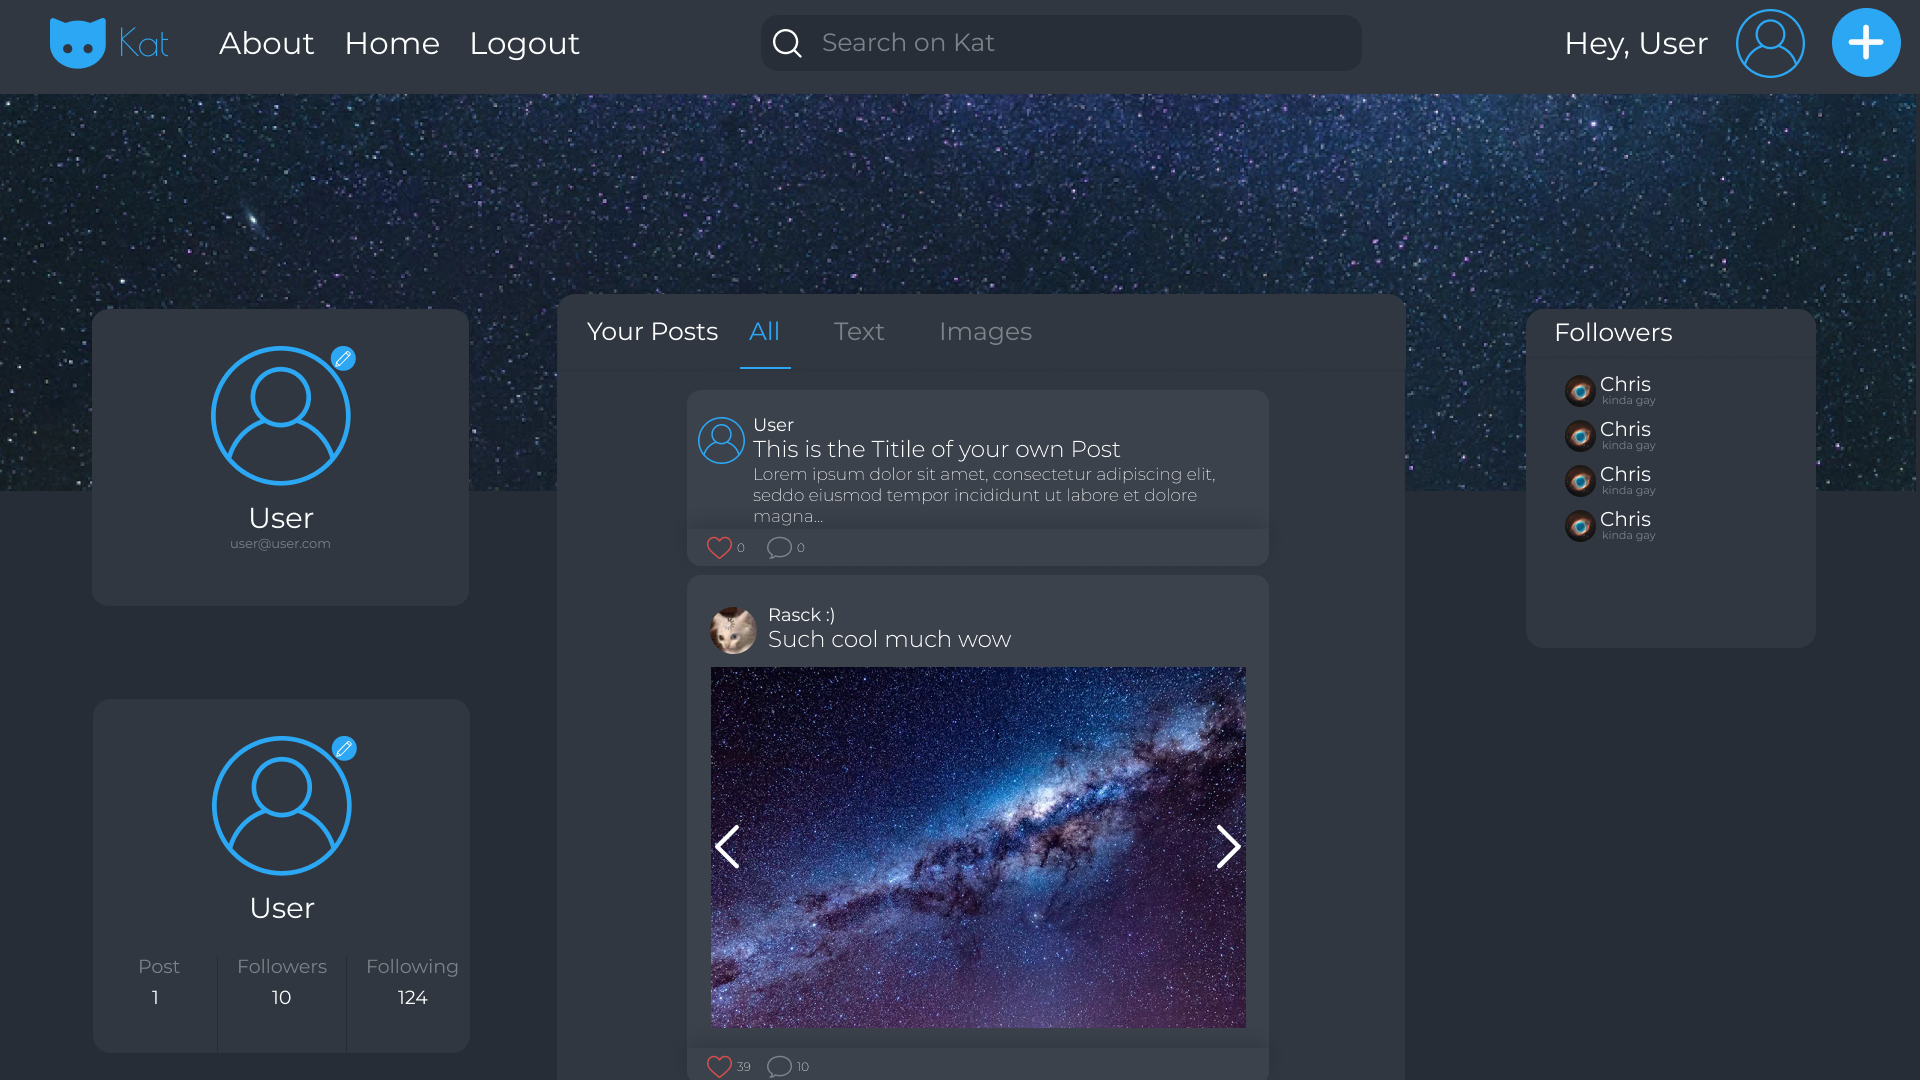
Task: Click the Logout link
Action: pyautogui.click(x=524, y=44)
